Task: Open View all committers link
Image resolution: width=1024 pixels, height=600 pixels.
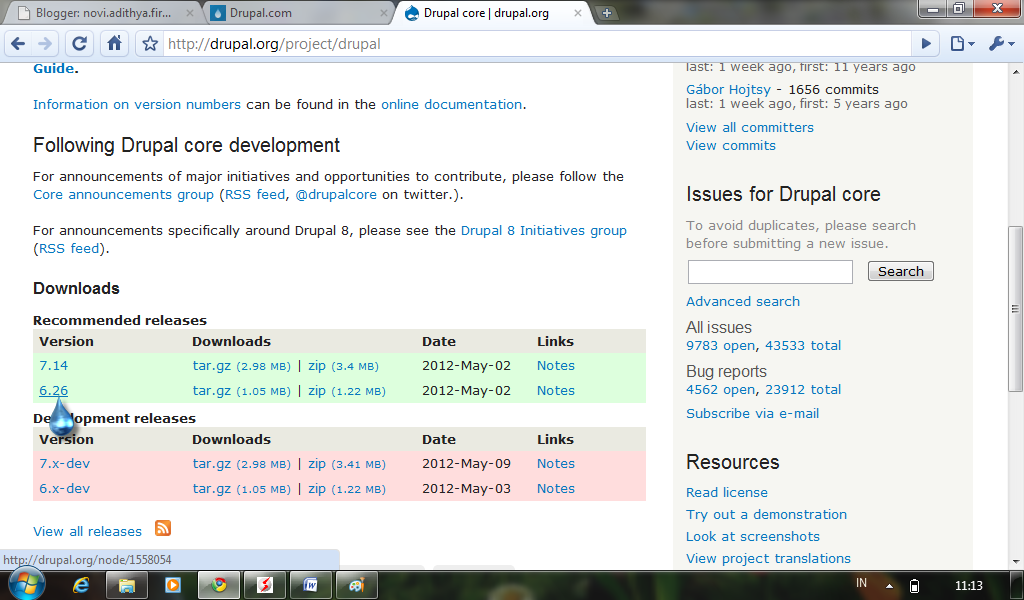Action: pyautogui.click(x=750, y=127)
